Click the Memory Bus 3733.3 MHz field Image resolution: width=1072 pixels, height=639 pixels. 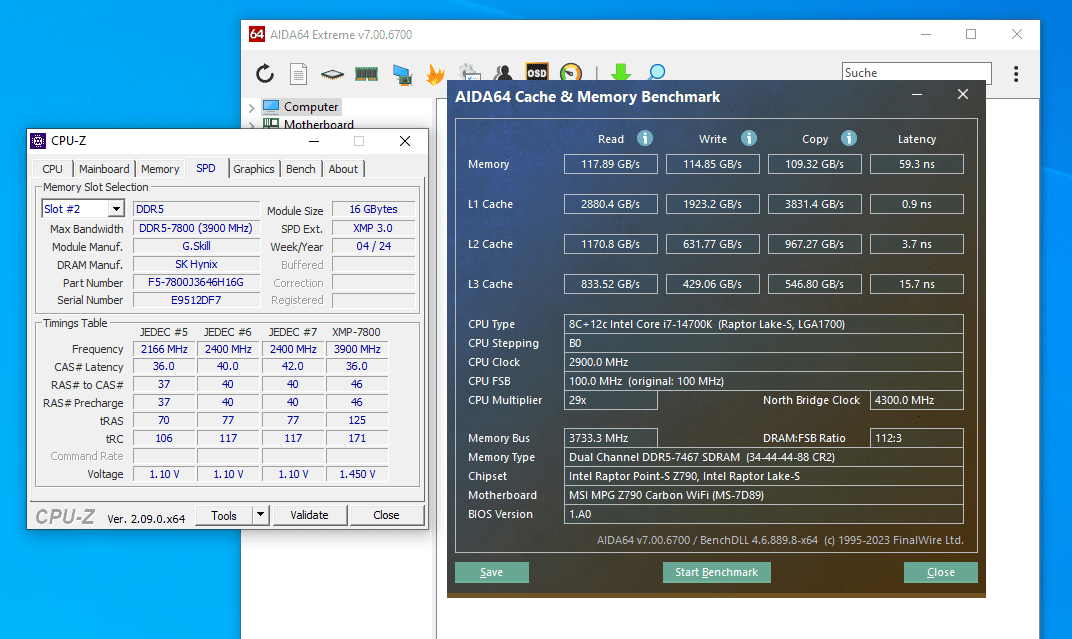click(x=611, y=438)
